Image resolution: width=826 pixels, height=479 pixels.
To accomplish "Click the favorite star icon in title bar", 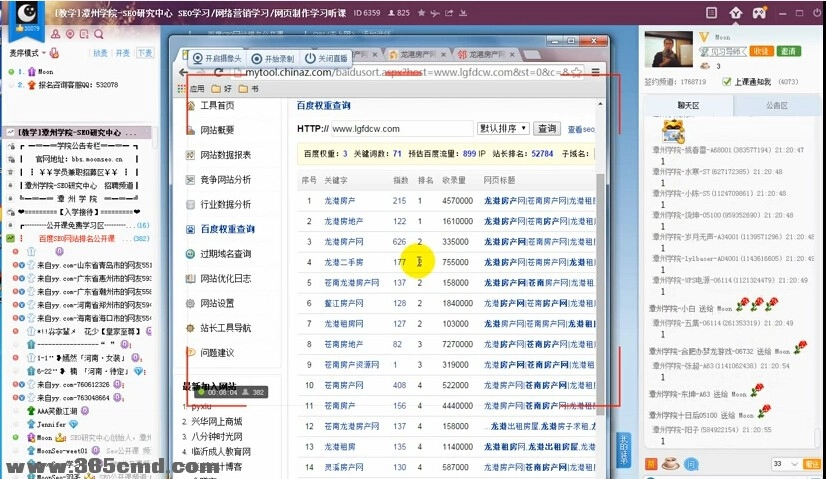I will pyautogui.click(x=421, y=13).
